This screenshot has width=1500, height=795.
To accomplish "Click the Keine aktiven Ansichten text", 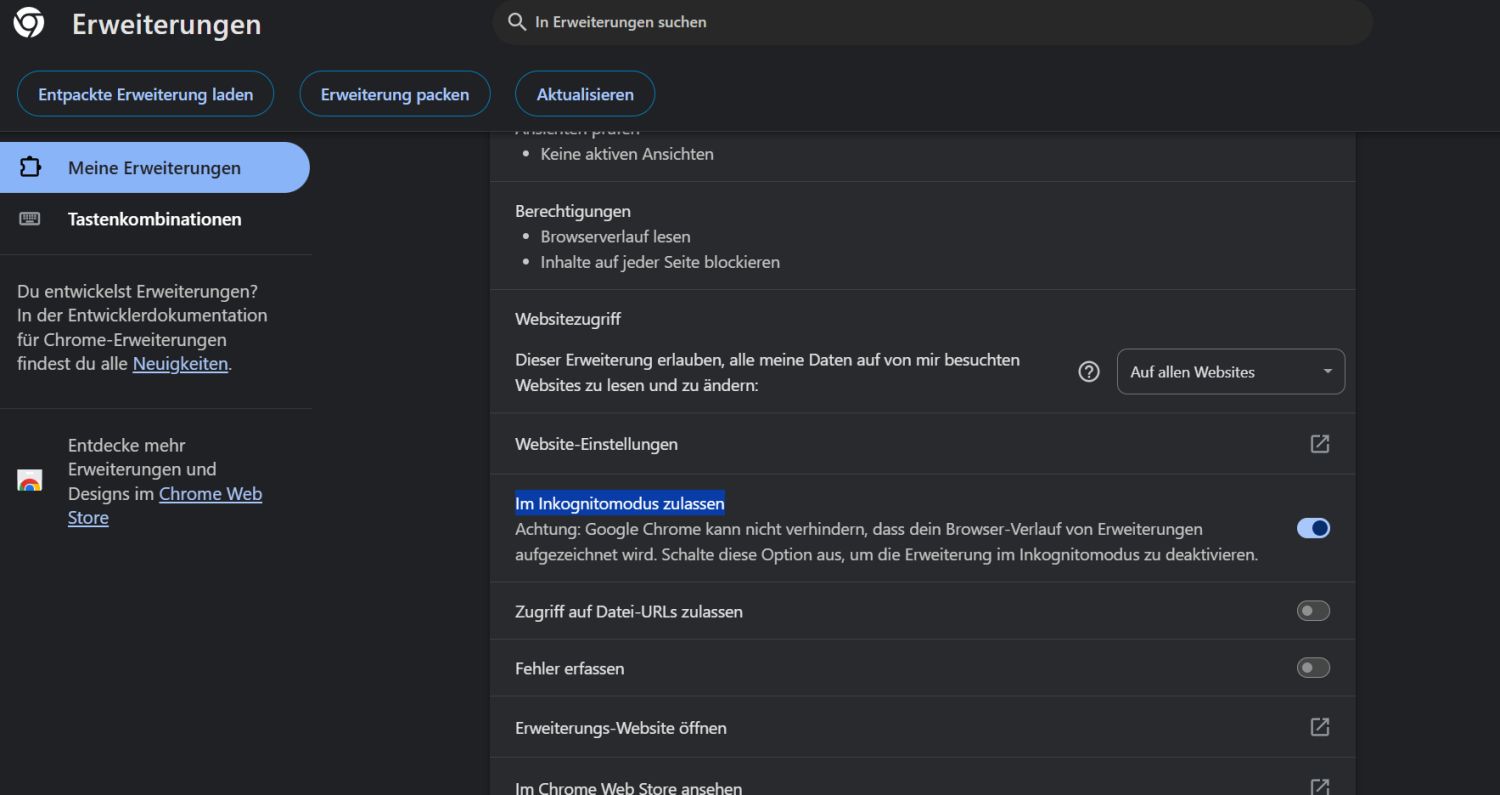I will pos(627,154).
